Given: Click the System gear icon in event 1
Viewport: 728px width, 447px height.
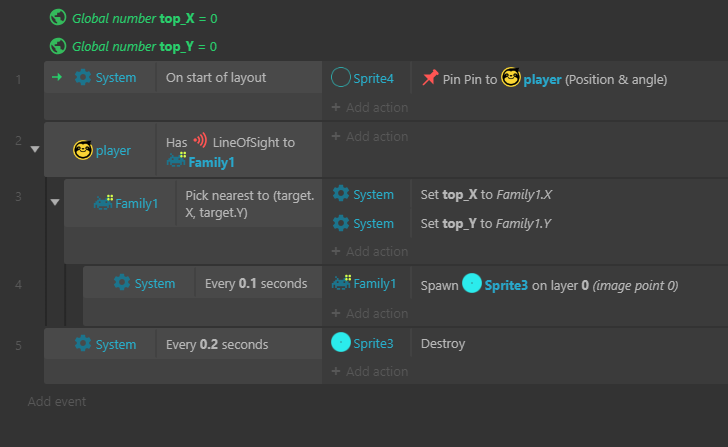Looking at the screenshot, I should click(x=83, y=77).
